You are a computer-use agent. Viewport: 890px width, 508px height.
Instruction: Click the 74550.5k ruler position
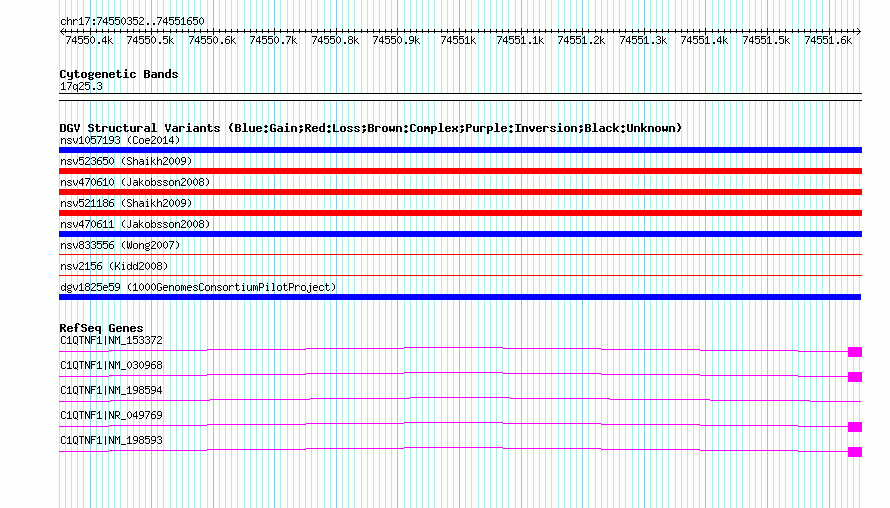tap(150, 40)
